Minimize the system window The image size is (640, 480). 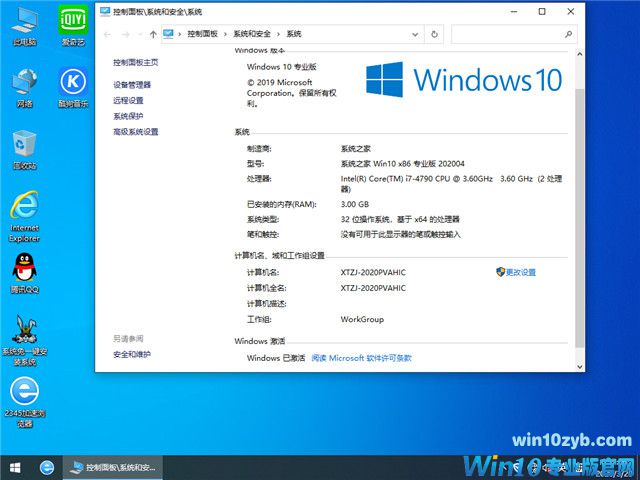(514, 11)
